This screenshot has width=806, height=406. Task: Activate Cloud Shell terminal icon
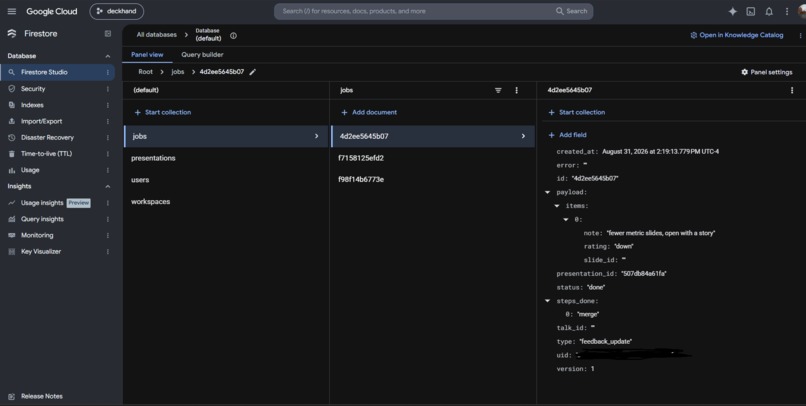coord(750,11)
